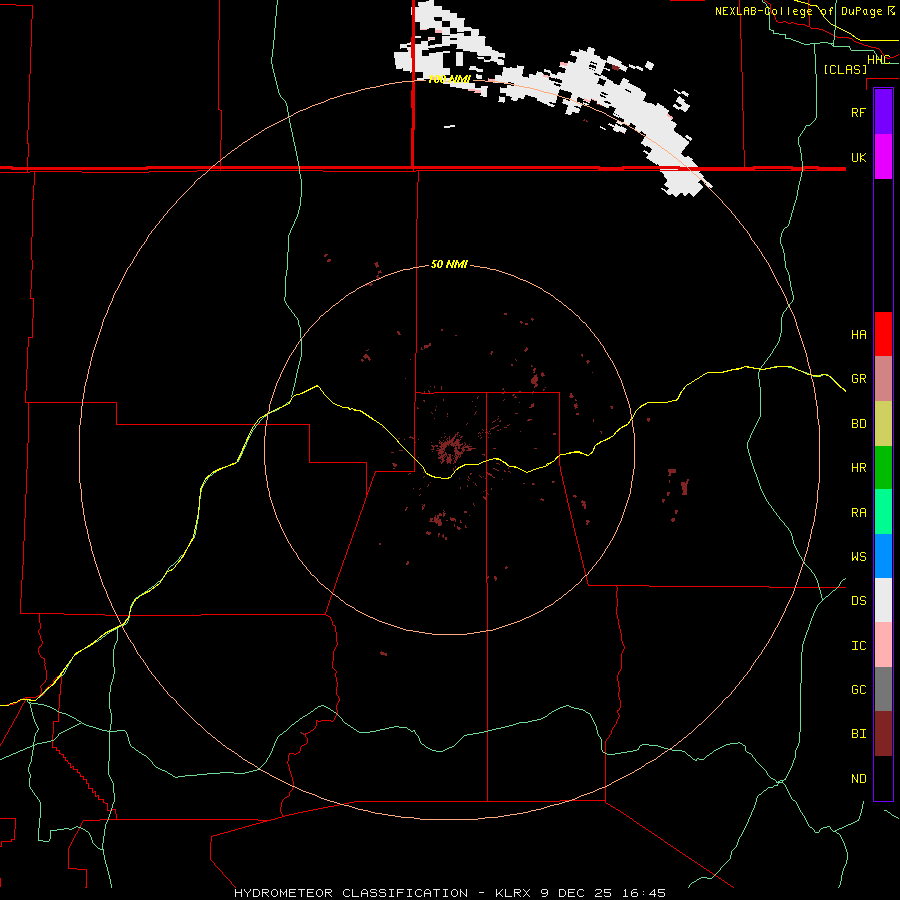
Task: Click the HHC product label
Action: pyautogui.click(x=878, y=60)
